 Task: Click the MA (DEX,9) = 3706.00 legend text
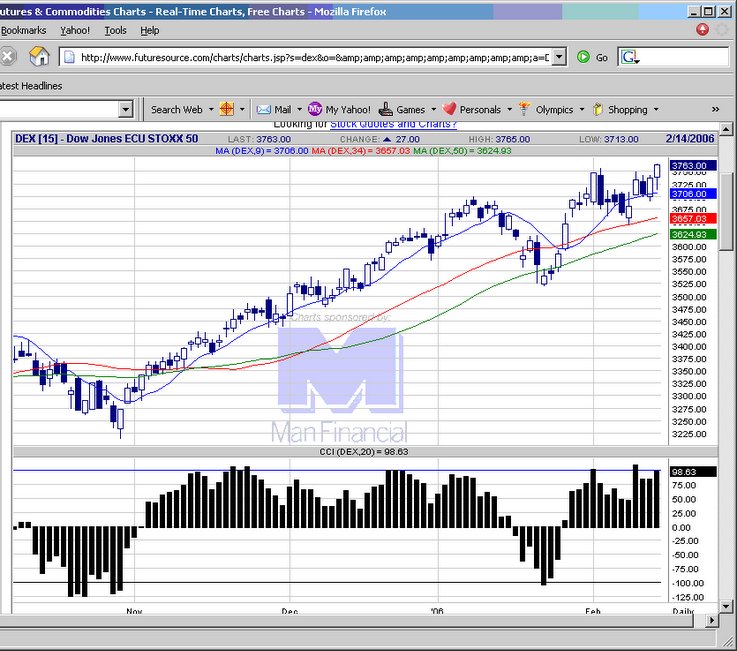click(x=262, y=151)
